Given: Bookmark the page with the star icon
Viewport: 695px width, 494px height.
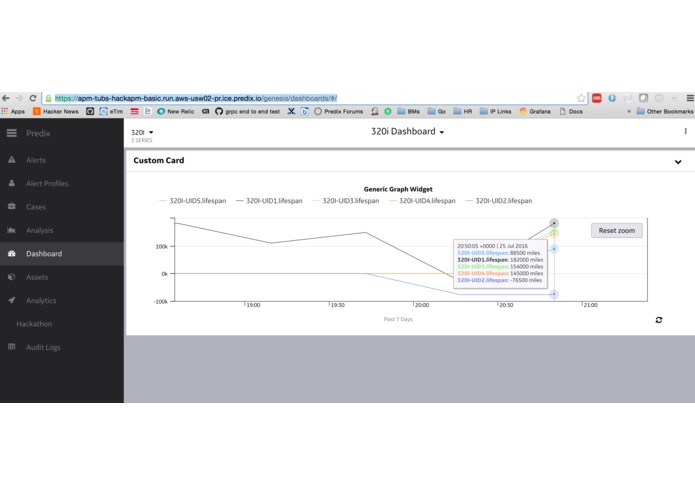Looking at the screenshot, I should pyautogui.click(x=581, y=98).
